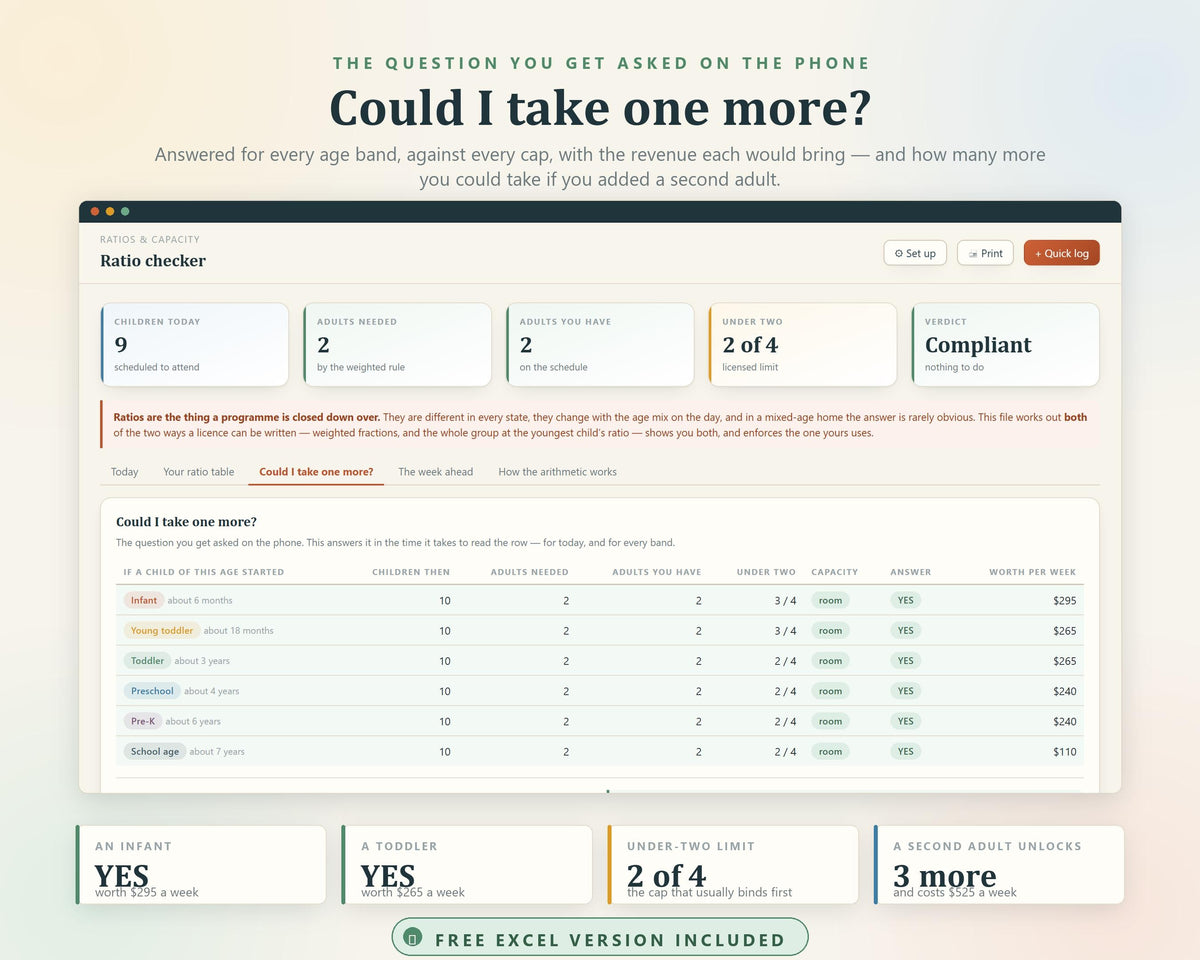Viewport: 1200px width, 960px height.
Task: Click the spreadsheet icon in Excel badge
Action: (412, 938)
